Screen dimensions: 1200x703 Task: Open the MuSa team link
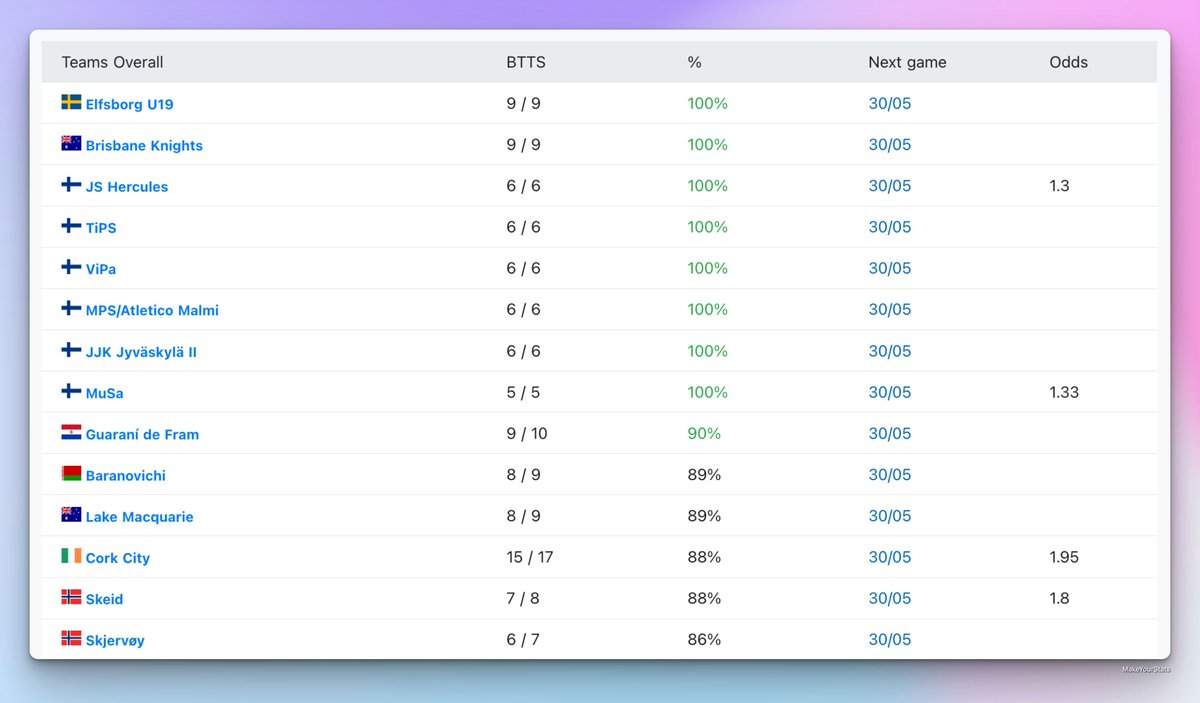point(105,393)
